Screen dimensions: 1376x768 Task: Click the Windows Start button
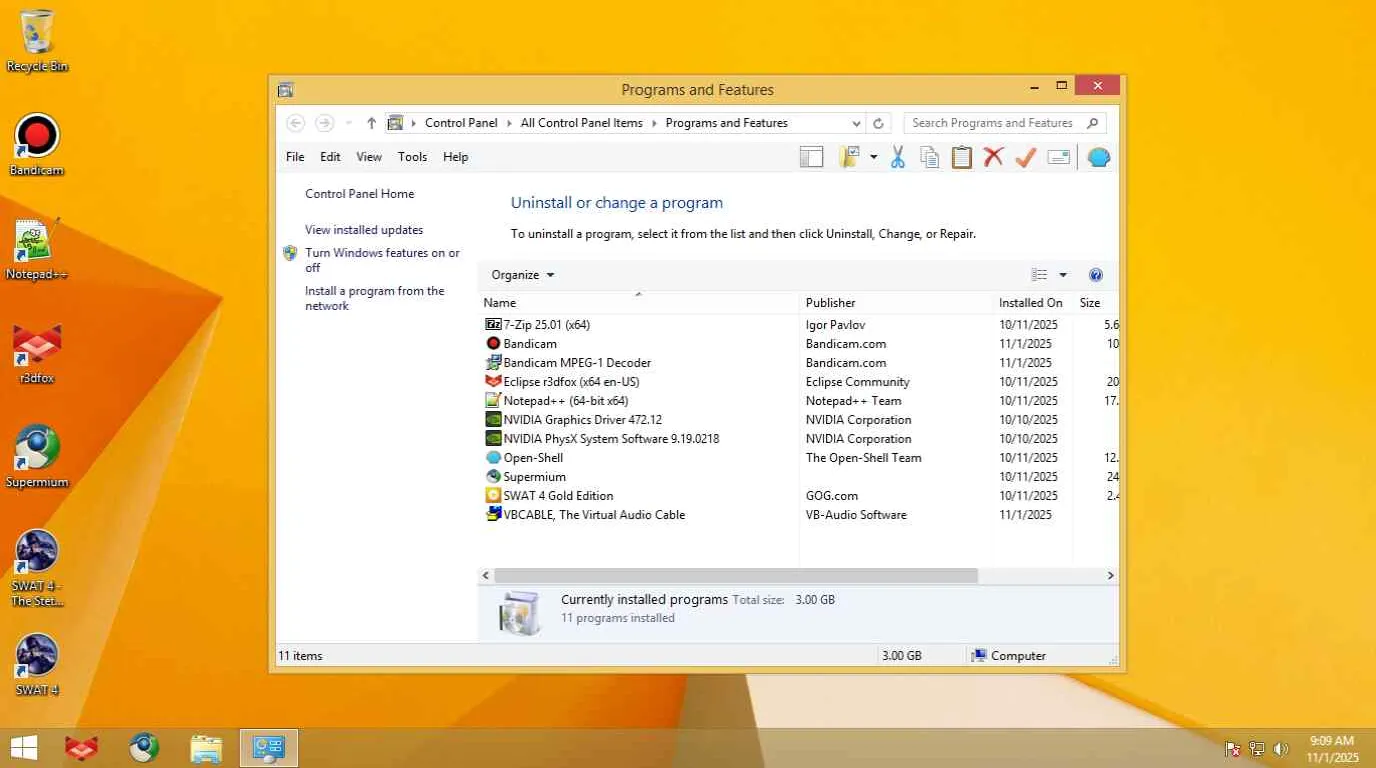tap(23, 748)
